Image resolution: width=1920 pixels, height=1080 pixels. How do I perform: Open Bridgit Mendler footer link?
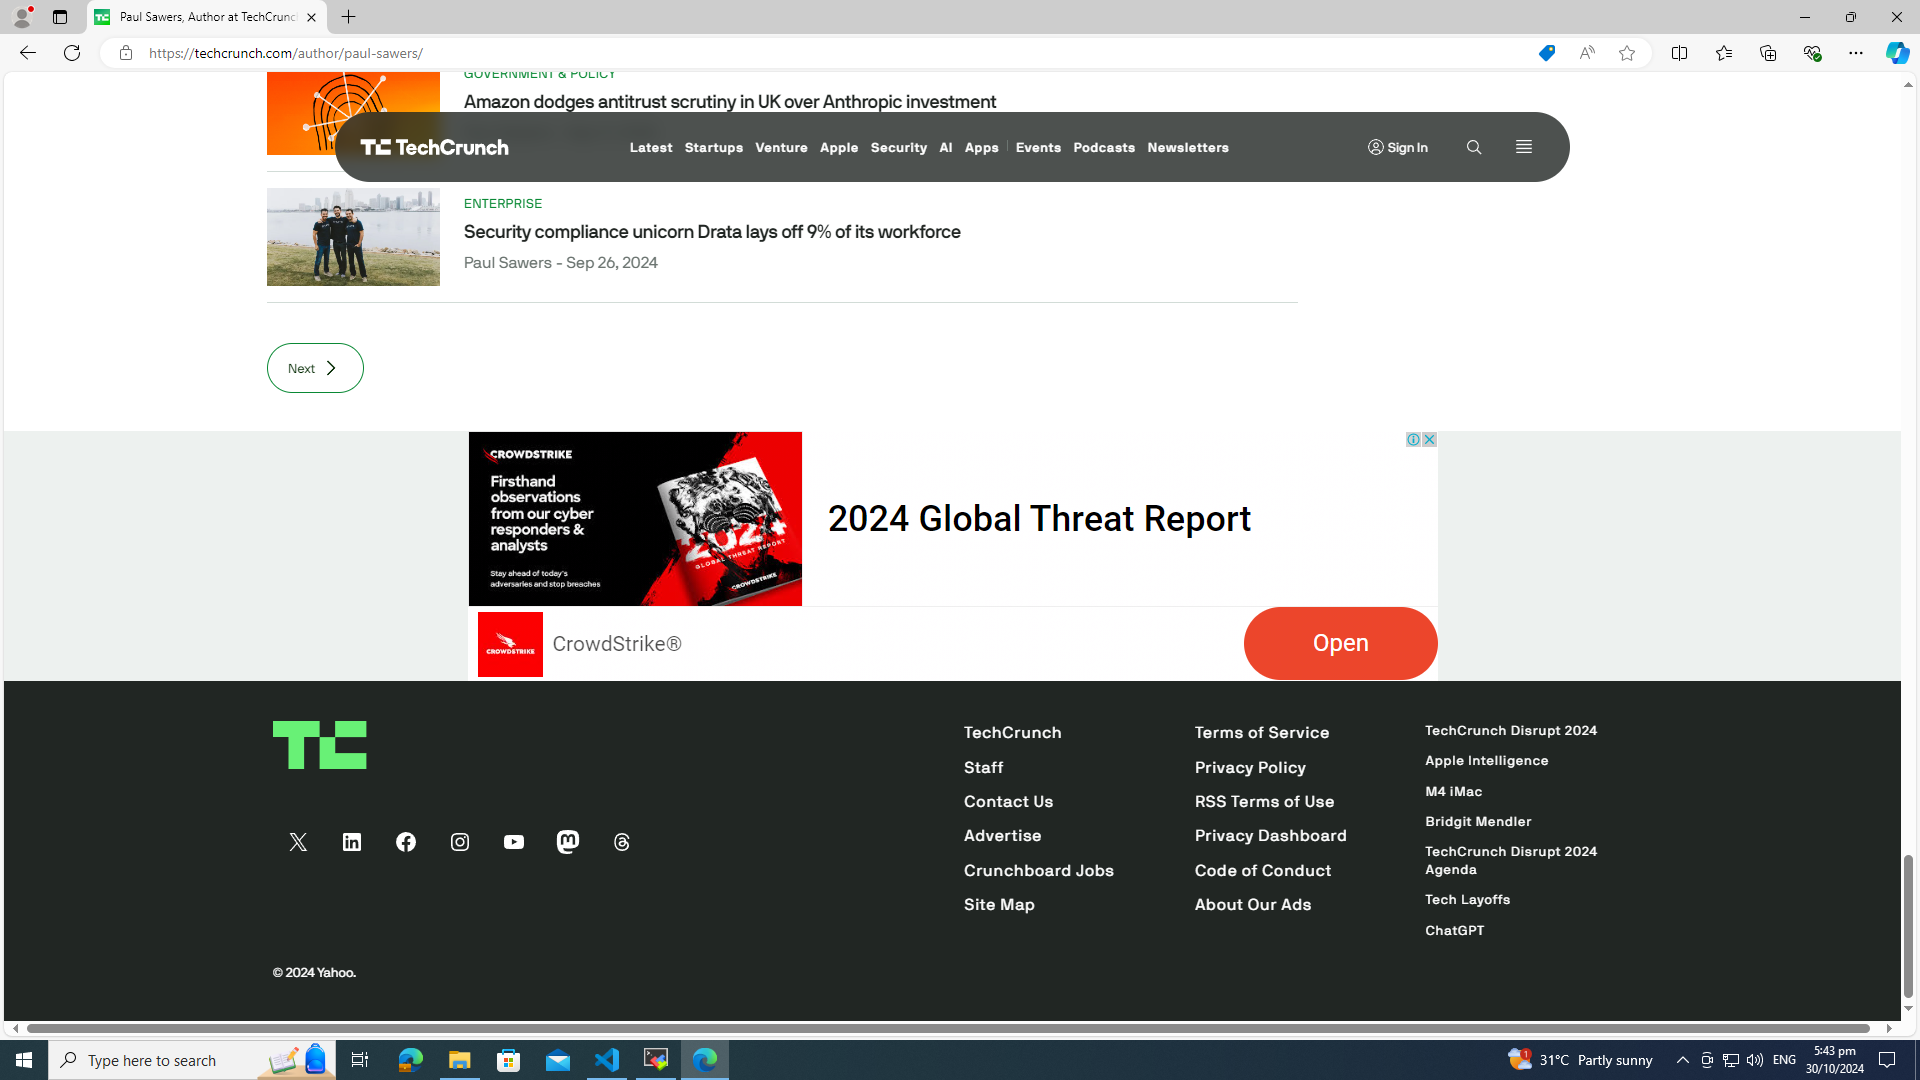coord(1478,822)
